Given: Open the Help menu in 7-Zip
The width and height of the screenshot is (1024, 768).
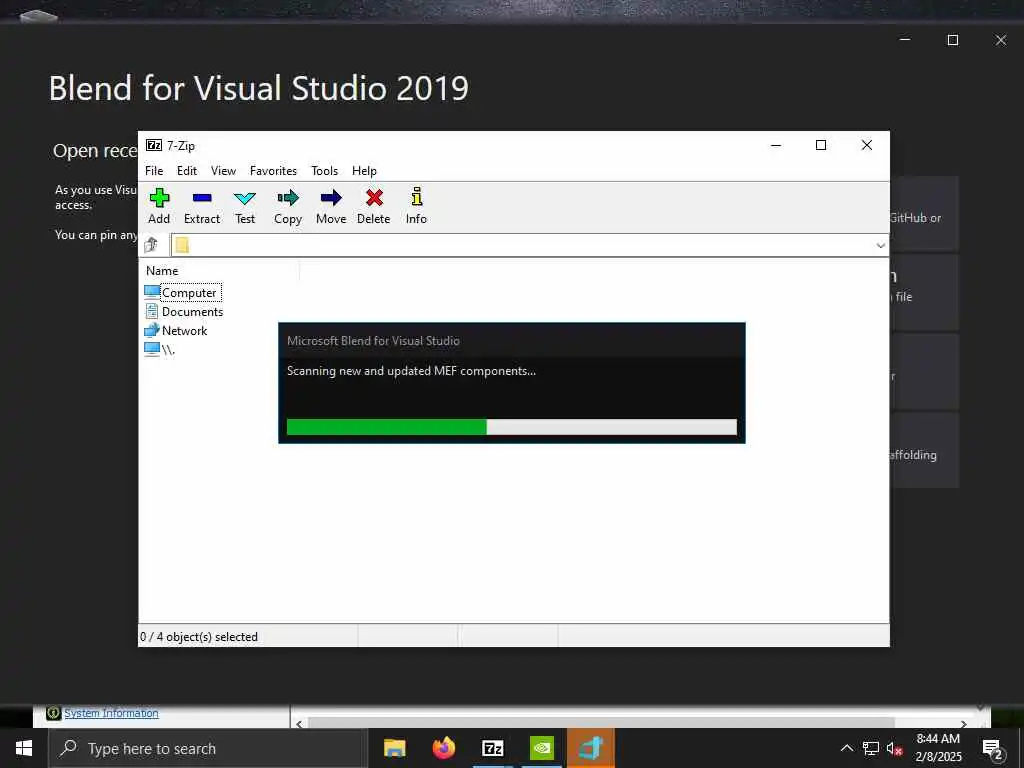Looking at the screenshot, I should (364, 170).
